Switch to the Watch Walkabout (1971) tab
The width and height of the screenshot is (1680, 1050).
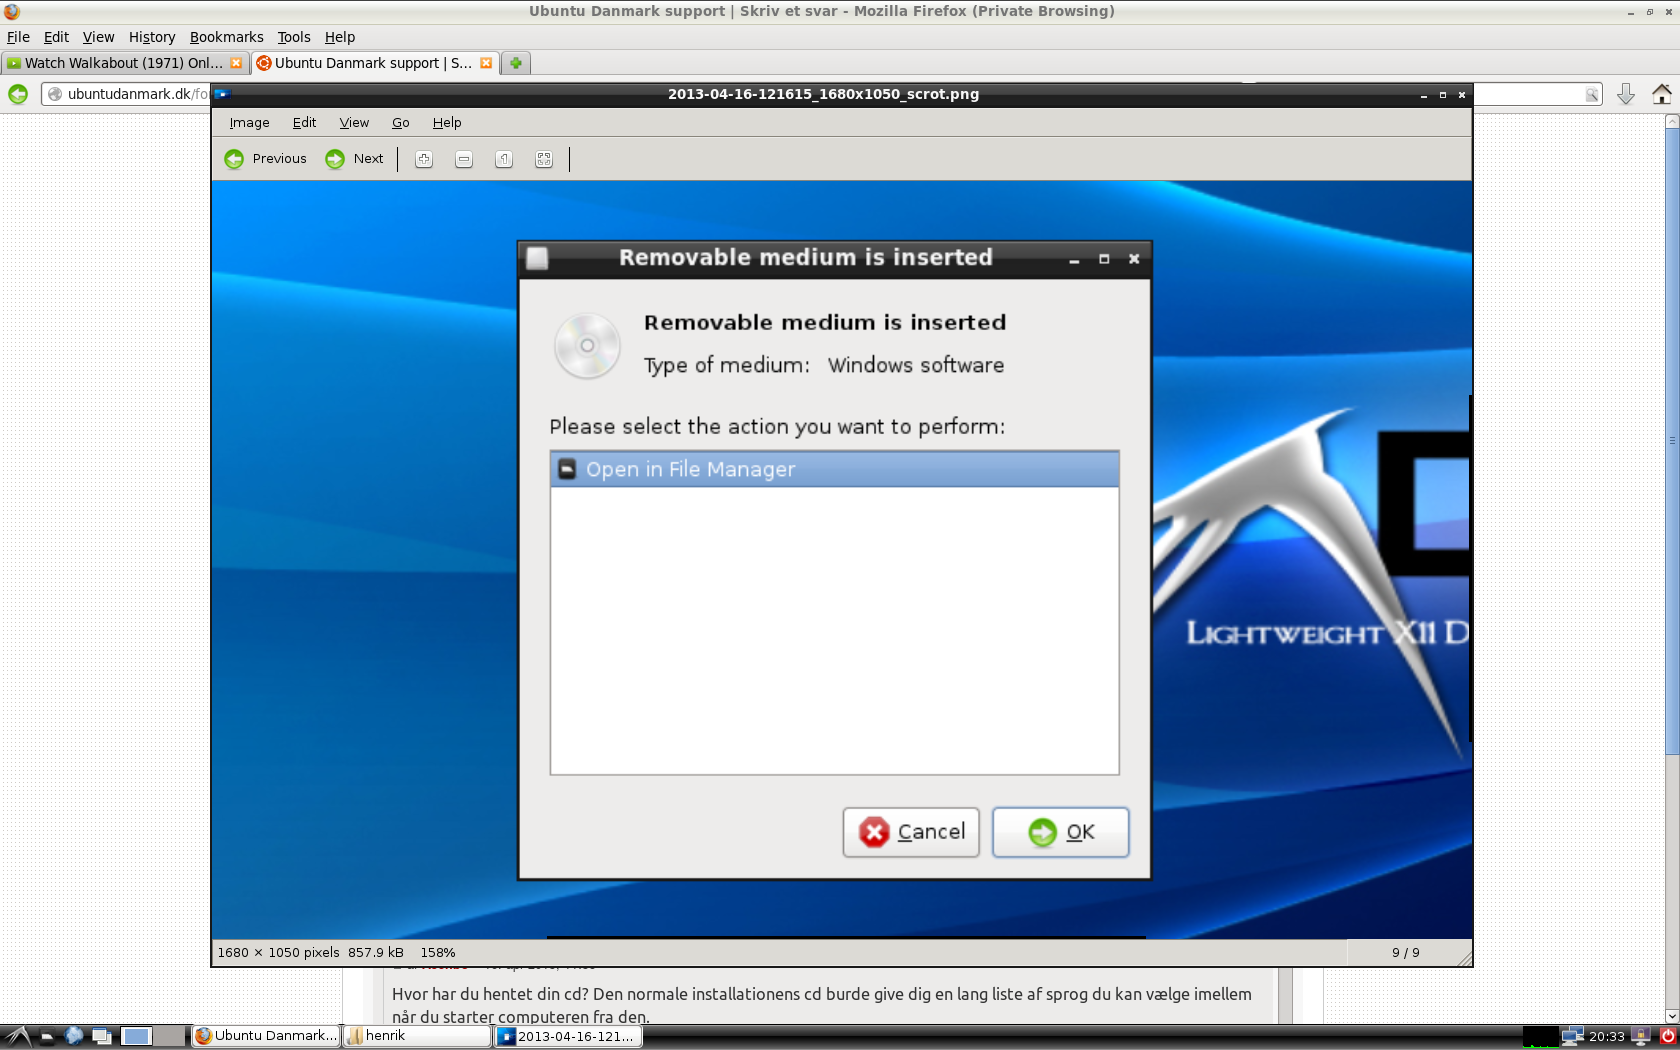pyautogui.click(x=124, y=63)
